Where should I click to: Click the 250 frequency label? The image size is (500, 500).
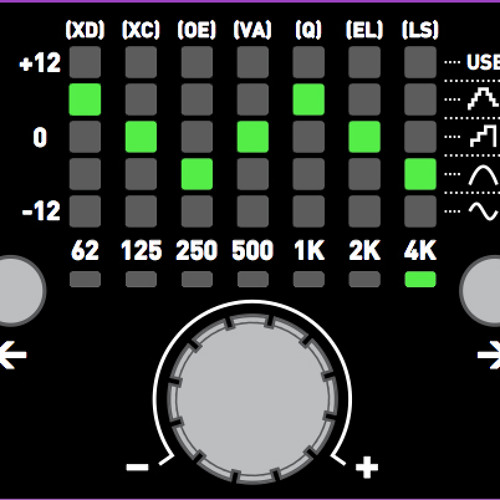tap(197, 251)
